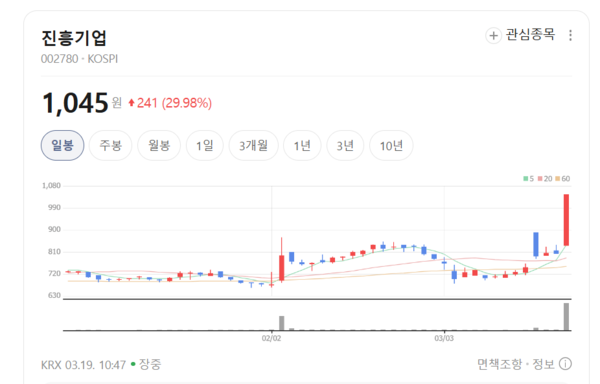600x384 pixels.
Task: Click the 1,045 current price
Action: tap(75, 103)
